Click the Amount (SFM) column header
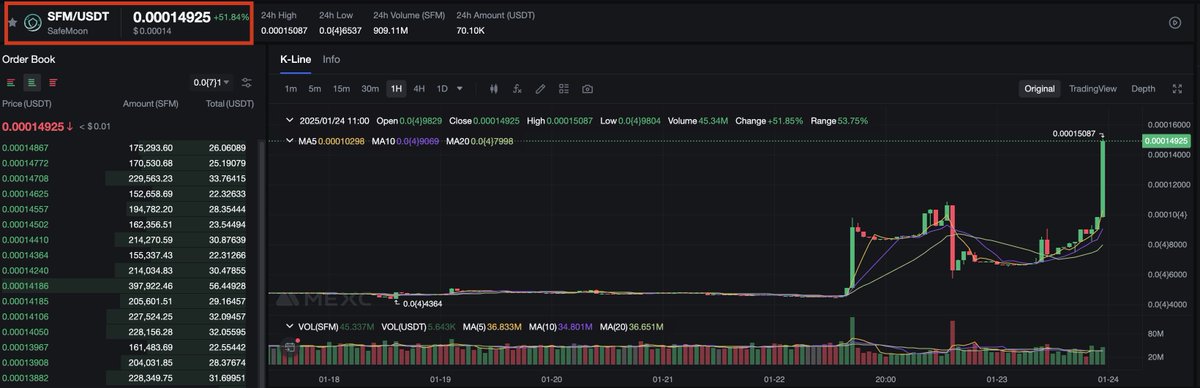The width and height of the screenshot is (1200, 388). click(x=150, y=104)
